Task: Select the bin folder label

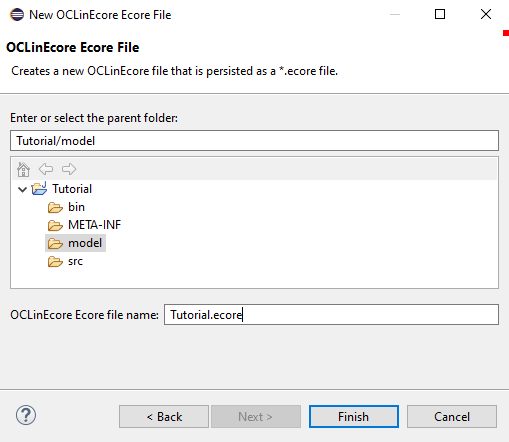Action: [x=76, y=207]
